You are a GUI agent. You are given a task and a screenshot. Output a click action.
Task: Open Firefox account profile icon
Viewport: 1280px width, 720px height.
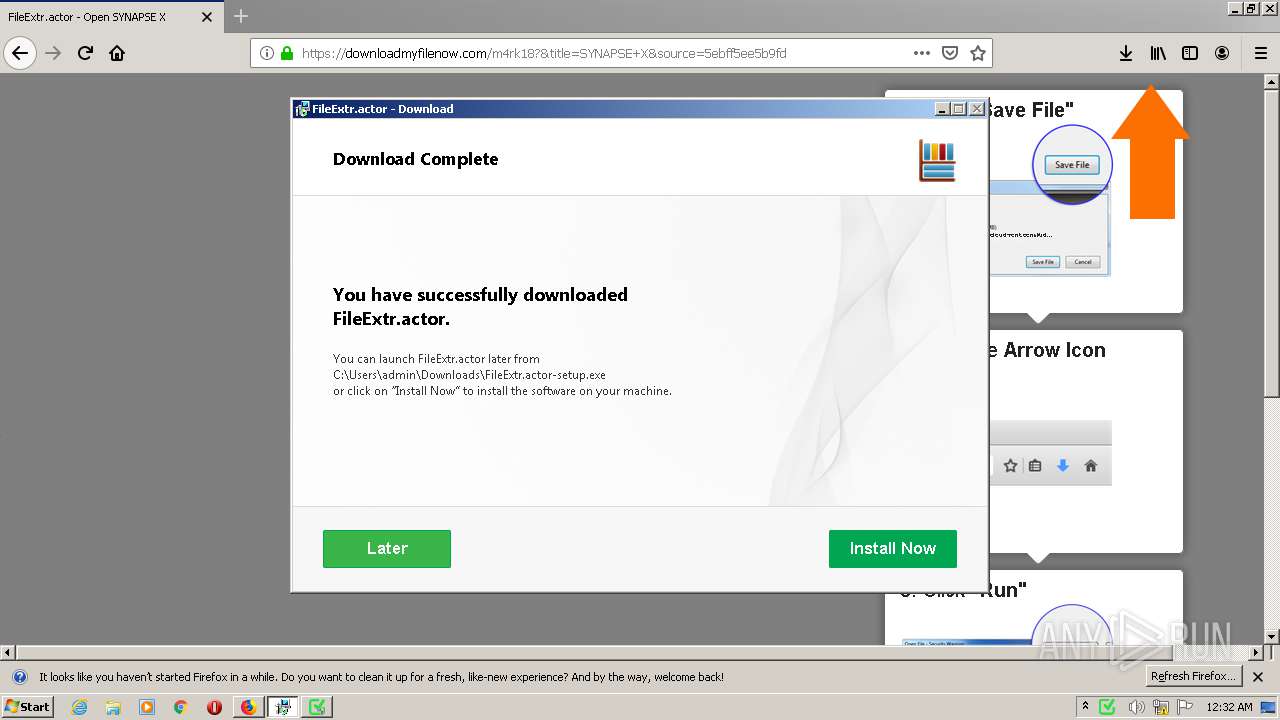(x=1222, y=53)
